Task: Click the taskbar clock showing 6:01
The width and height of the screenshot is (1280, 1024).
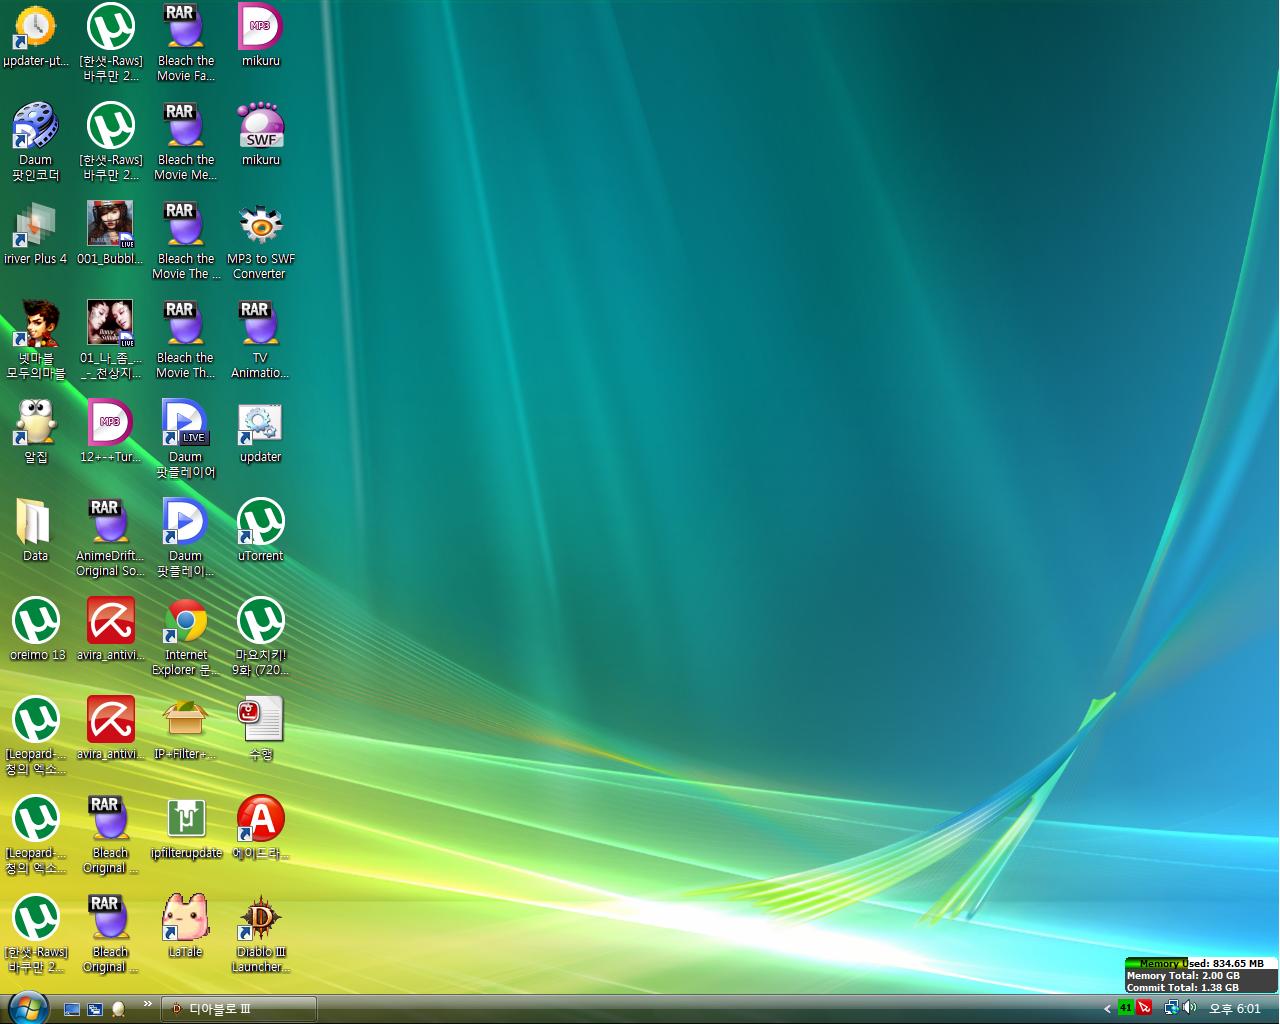Action: pyautogui.click(x=1235, y=1009)
